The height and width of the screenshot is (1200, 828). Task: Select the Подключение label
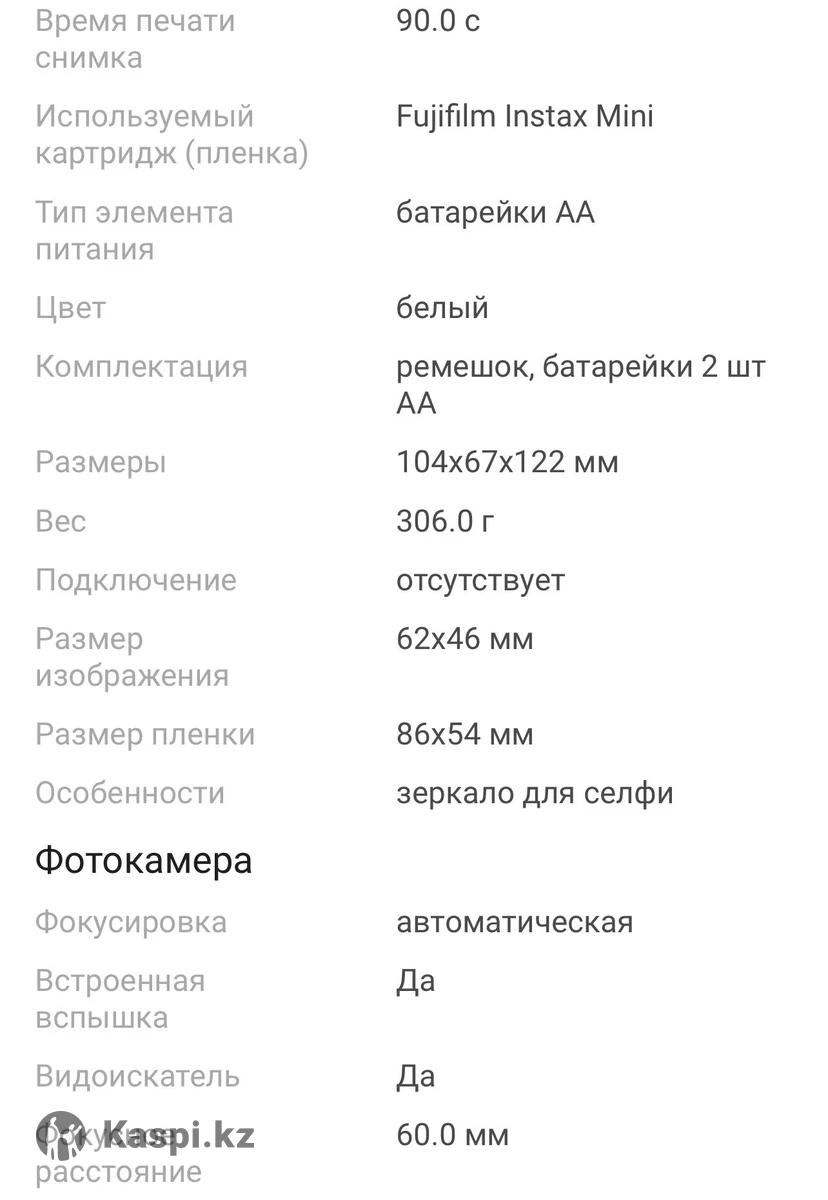(x=136, y=580)
